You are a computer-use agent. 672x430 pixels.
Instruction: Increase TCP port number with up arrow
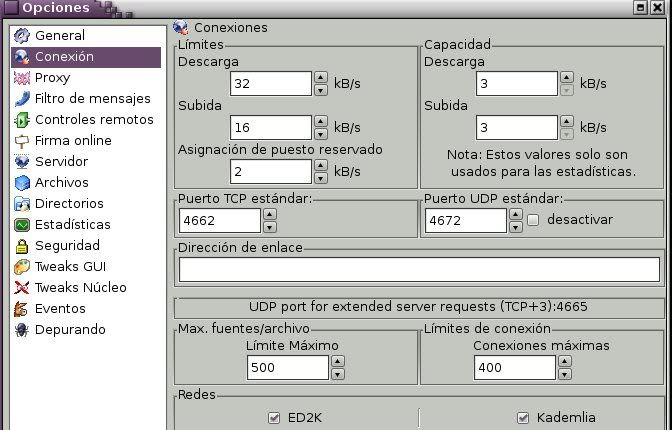[270, 214]
